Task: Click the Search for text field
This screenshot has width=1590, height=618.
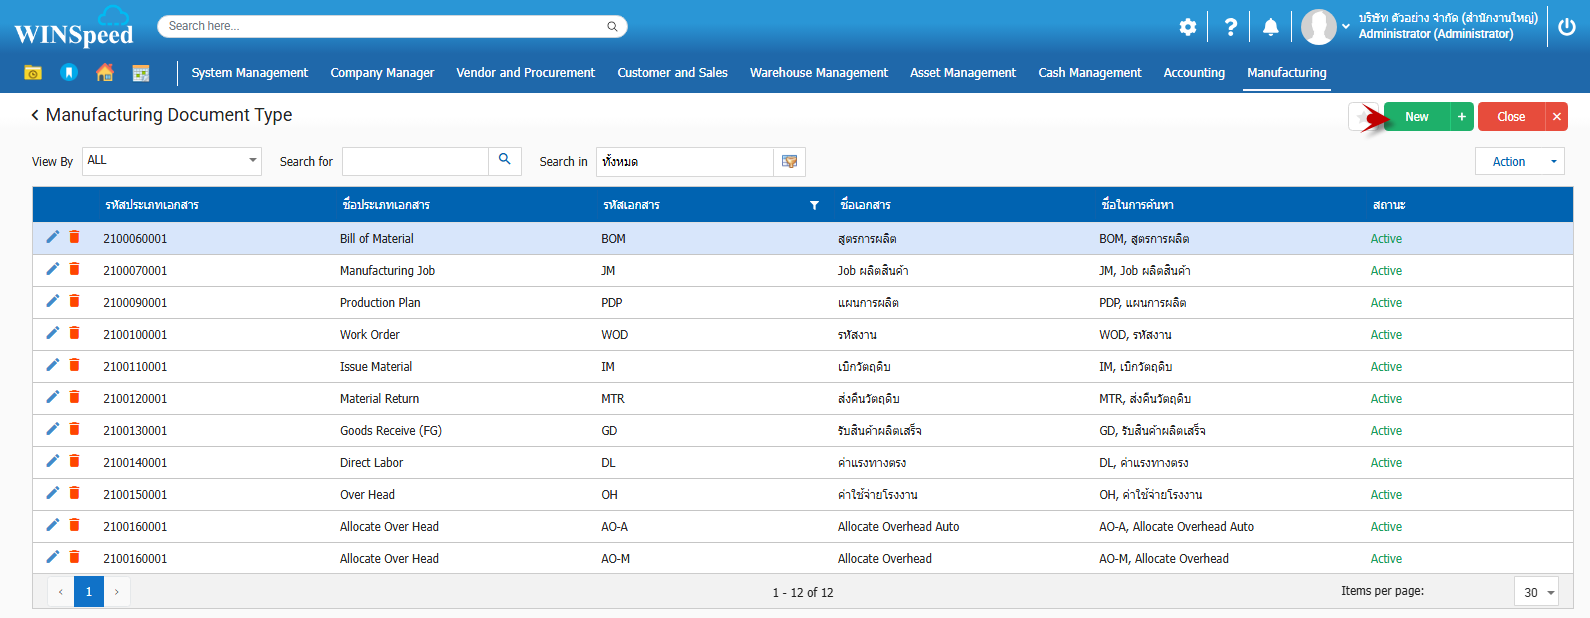Action: click(415, 161)
